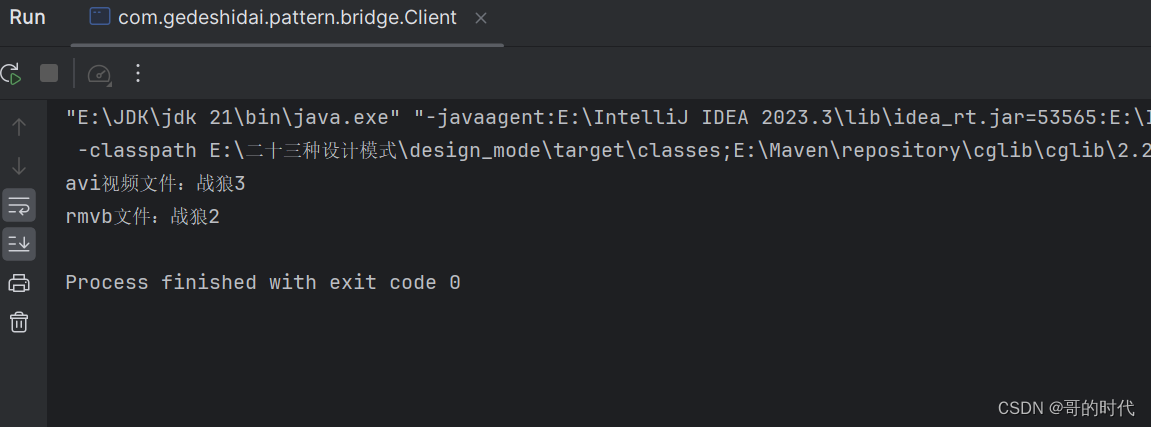Toggle scroll to end of console
1151x427 pixels.
pyautogui.click(x=19, y=243)
